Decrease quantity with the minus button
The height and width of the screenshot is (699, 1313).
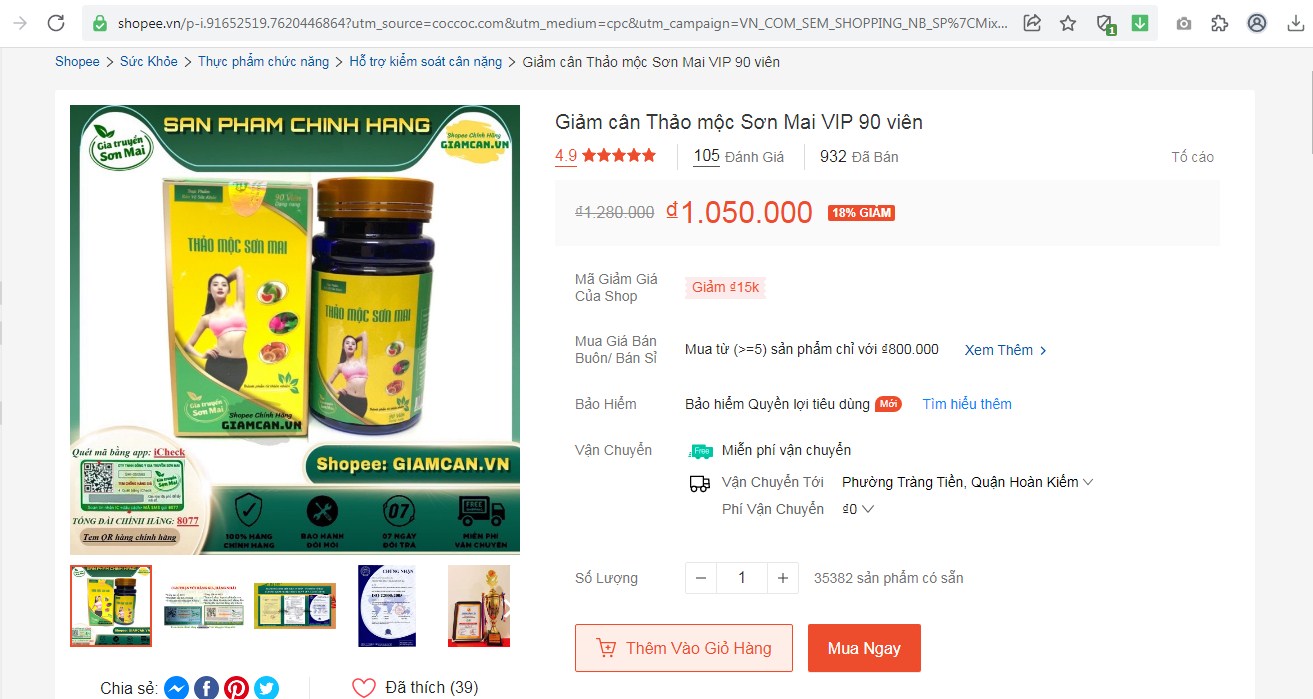701,578
